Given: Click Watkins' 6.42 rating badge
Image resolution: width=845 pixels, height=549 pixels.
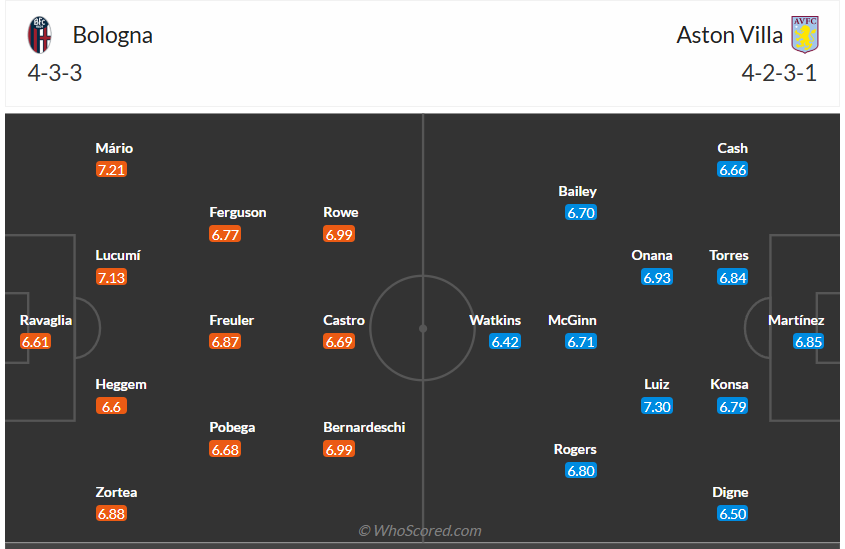Looking at the screenshot, I should [505, 342].
